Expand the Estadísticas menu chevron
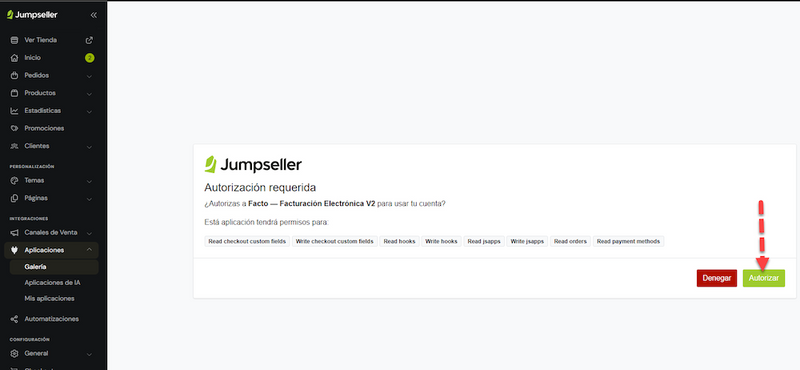This screenshot has height=370, width=800. coord(89,111)
